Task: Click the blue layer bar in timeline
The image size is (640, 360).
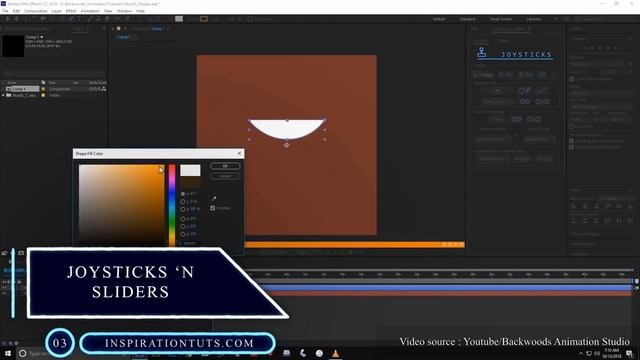Action: (x=445, y=288)
